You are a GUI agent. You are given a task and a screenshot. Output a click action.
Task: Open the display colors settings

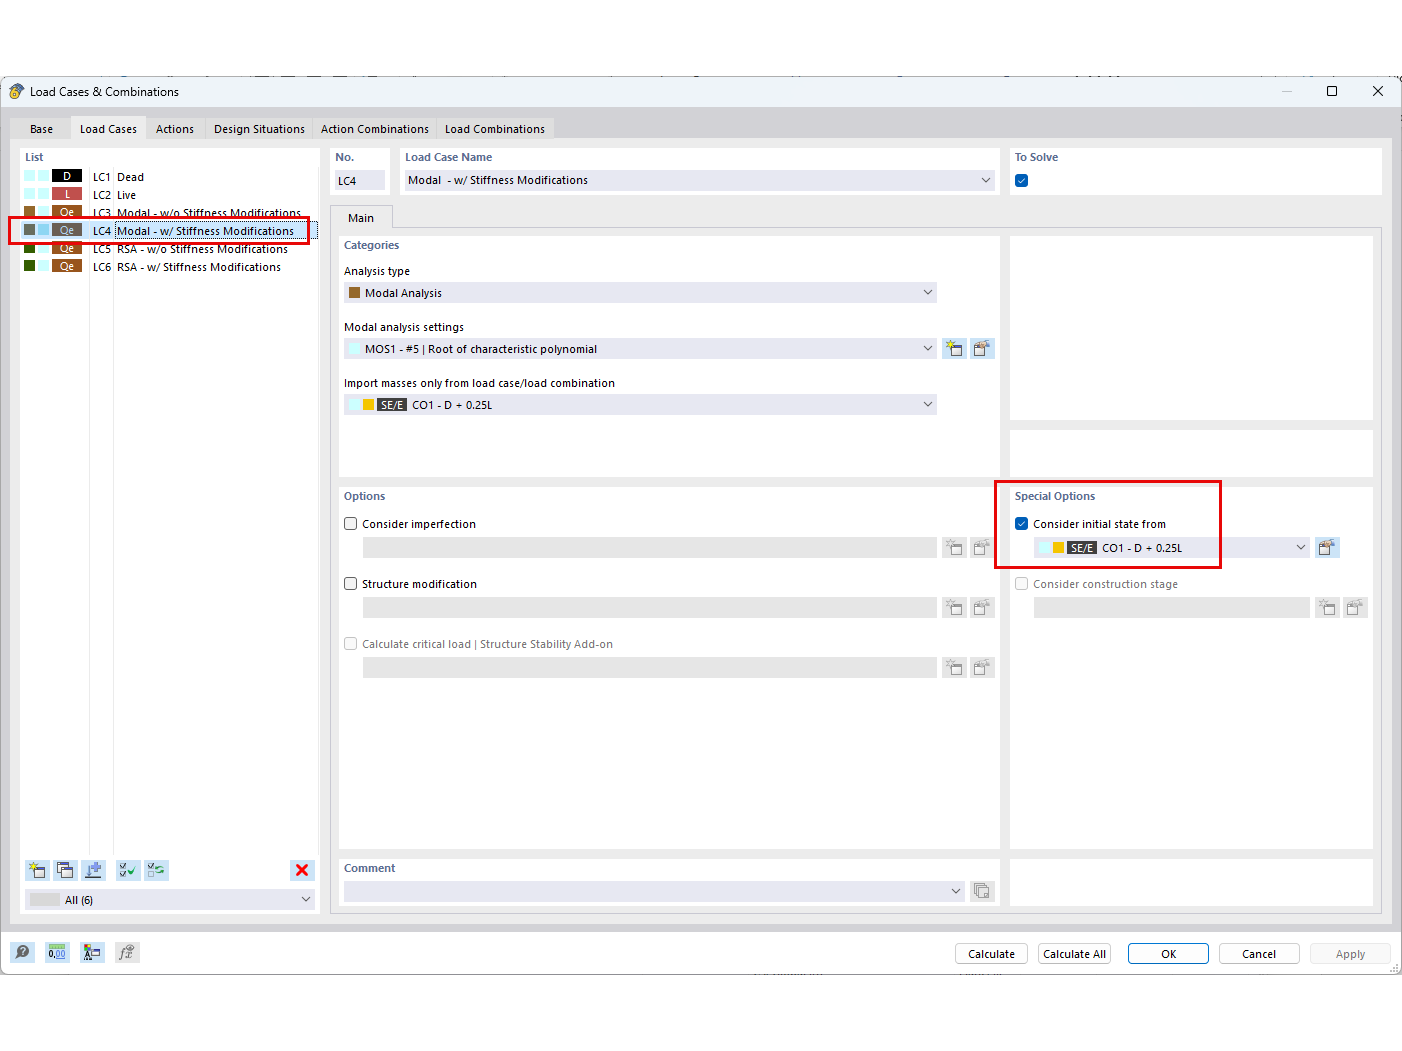[92, 952]
